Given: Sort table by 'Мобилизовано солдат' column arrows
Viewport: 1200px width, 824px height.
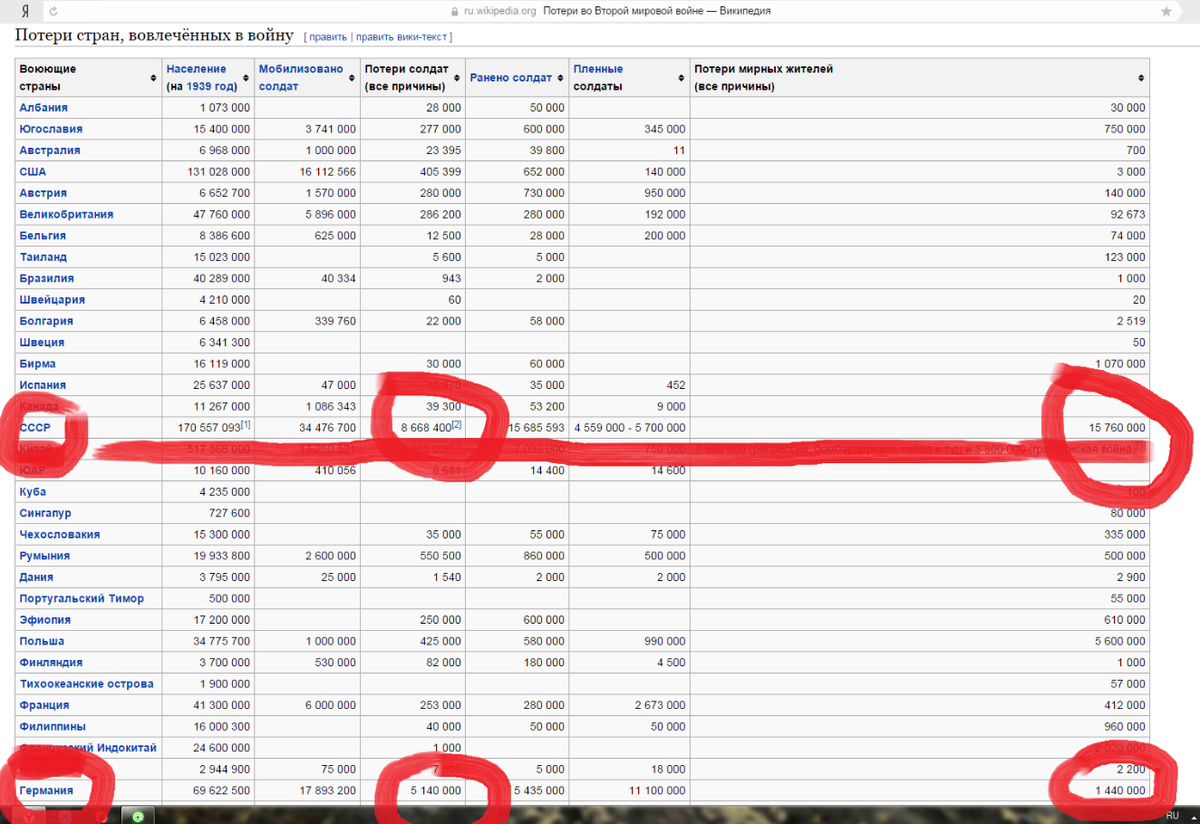Looking at the screenshot, I should click(352, 78).
